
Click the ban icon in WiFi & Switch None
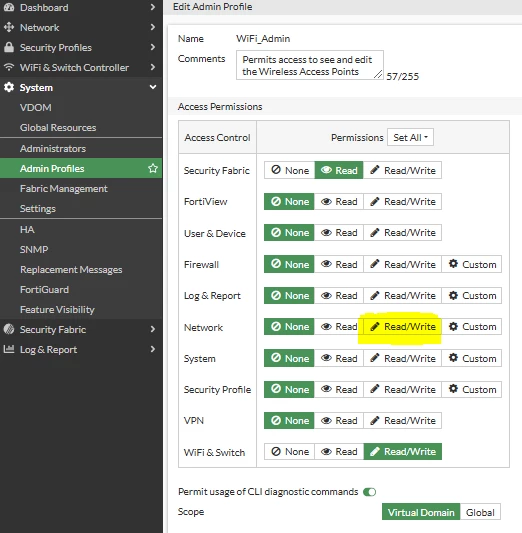point(276,451)
